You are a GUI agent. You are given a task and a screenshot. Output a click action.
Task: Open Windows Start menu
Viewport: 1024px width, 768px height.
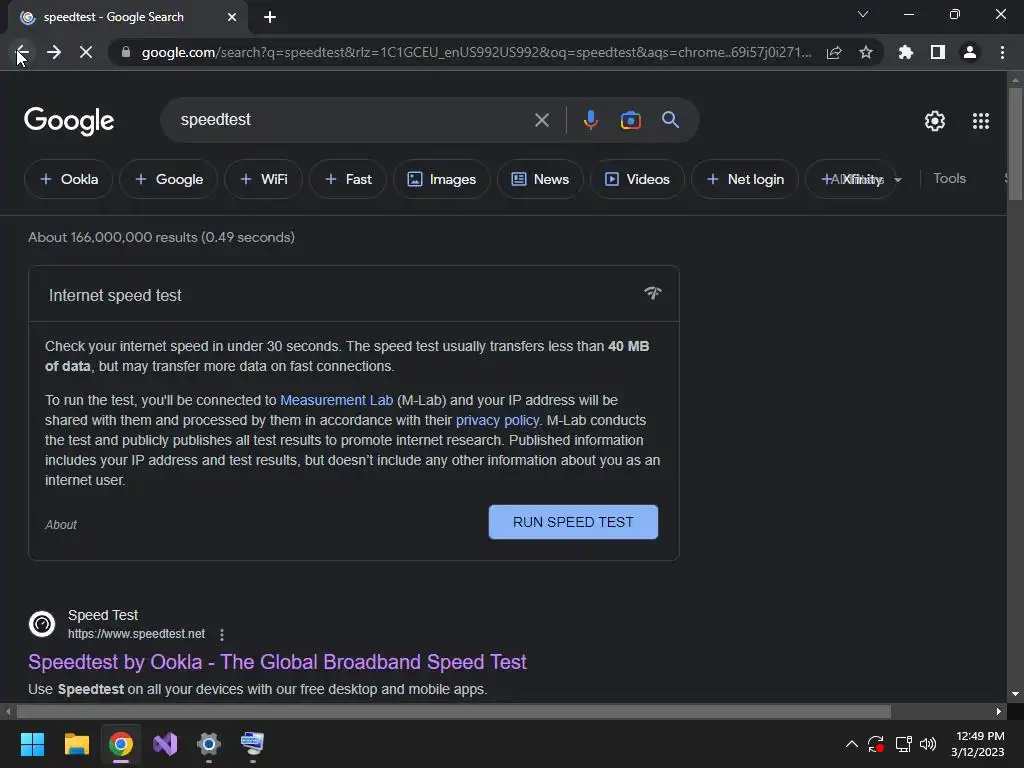32,744
